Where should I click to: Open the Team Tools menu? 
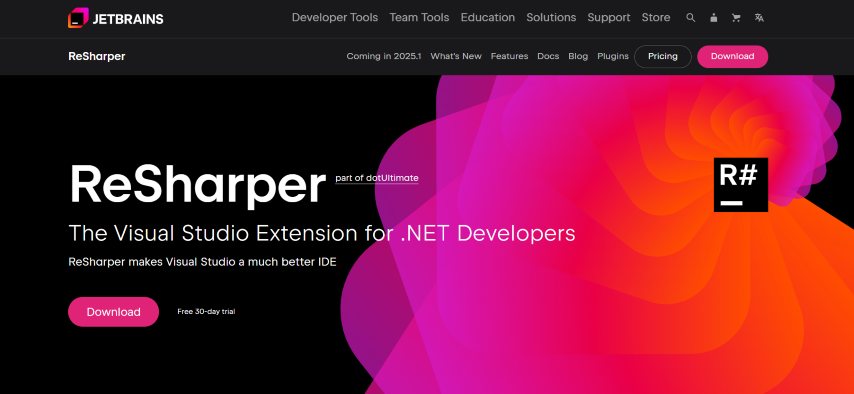pyautogui.click(x=419, y=17)
